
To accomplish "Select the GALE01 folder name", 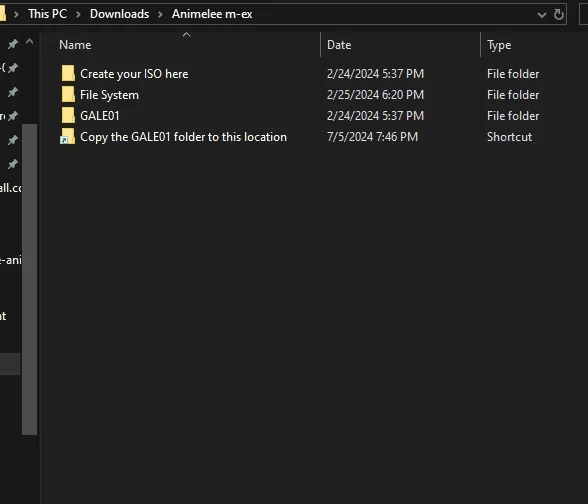I will 100,116.
